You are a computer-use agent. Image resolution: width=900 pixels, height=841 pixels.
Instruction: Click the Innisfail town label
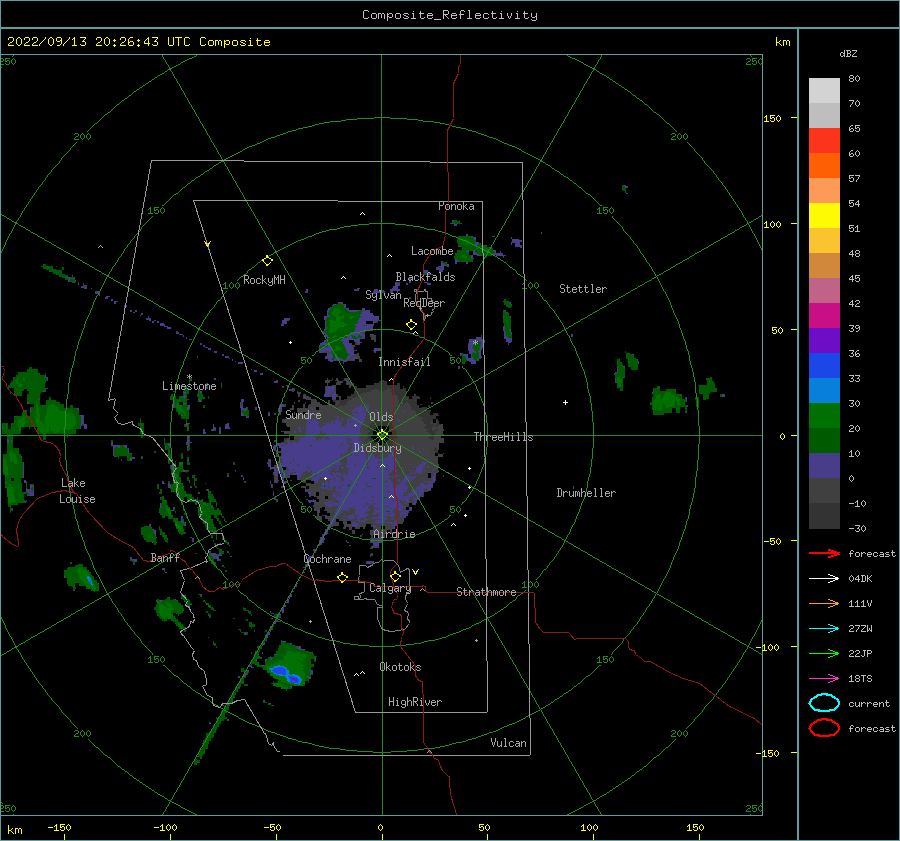point(404,362)
